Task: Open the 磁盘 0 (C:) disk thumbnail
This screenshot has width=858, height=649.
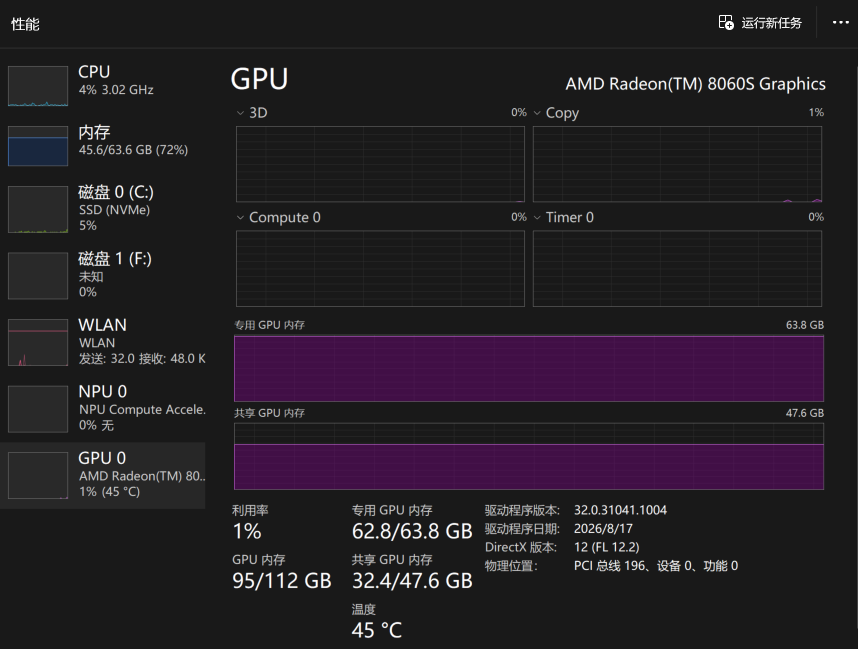Action: [x=38, y=210]
